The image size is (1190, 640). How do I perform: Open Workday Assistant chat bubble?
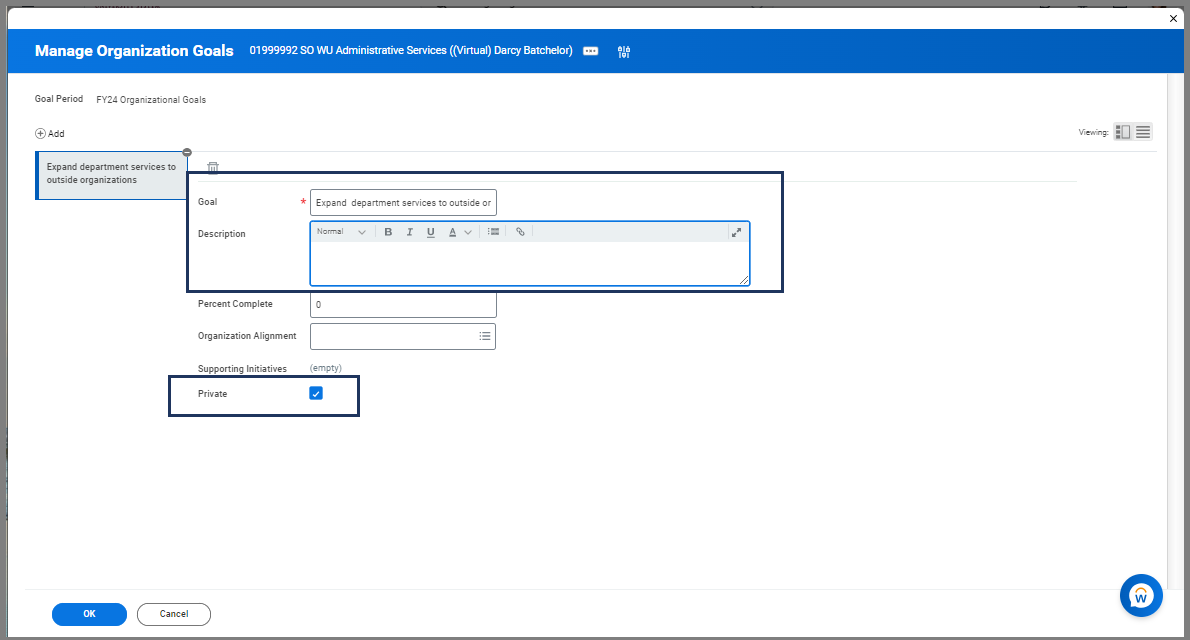(1141, 596)
